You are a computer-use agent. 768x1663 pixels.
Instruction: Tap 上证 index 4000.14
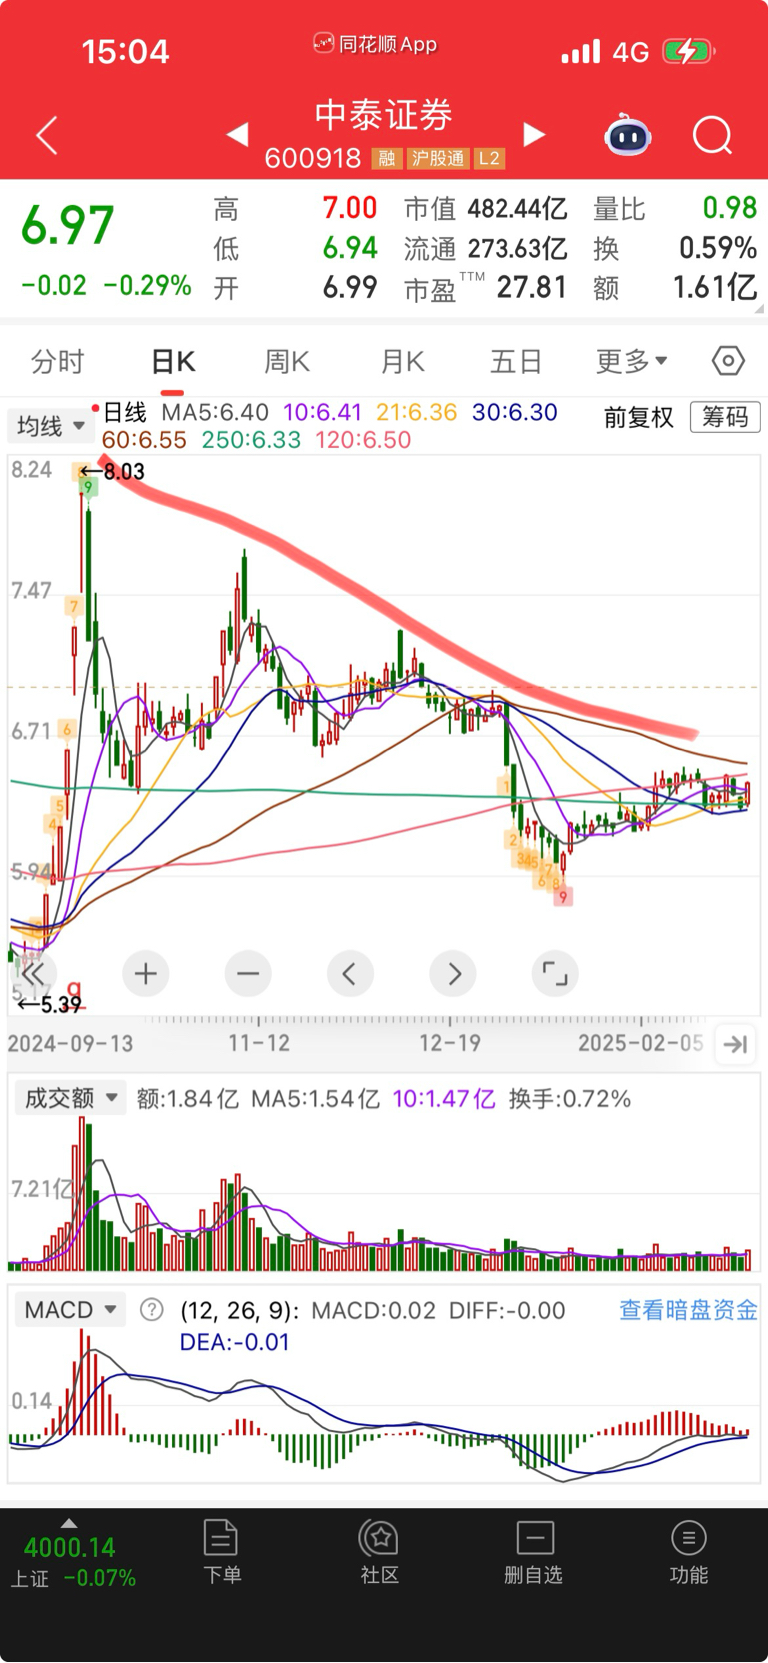click(x=70, y=1548)
